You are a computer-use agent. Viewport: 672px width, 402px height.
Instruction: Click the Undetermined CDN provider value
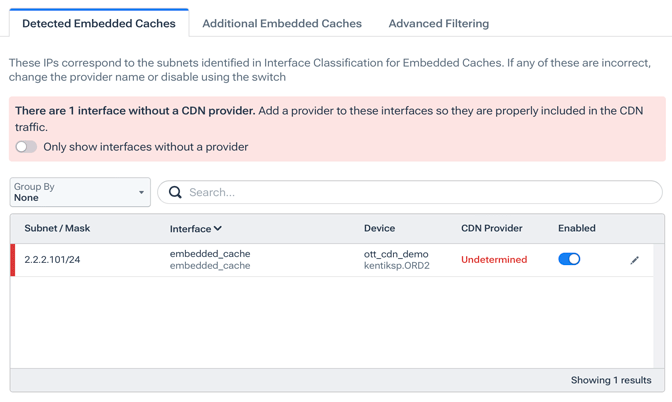click(x=494, y=260)
